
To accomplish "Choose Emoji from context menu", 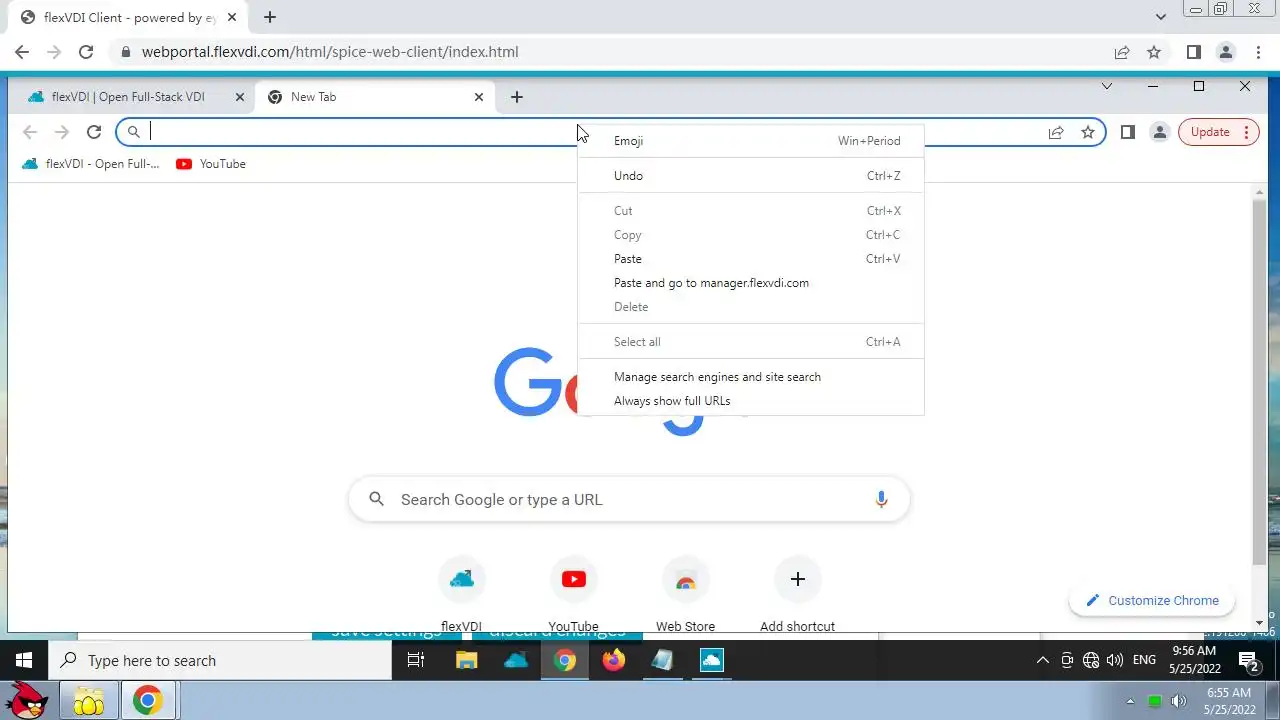I will (751, 141).
